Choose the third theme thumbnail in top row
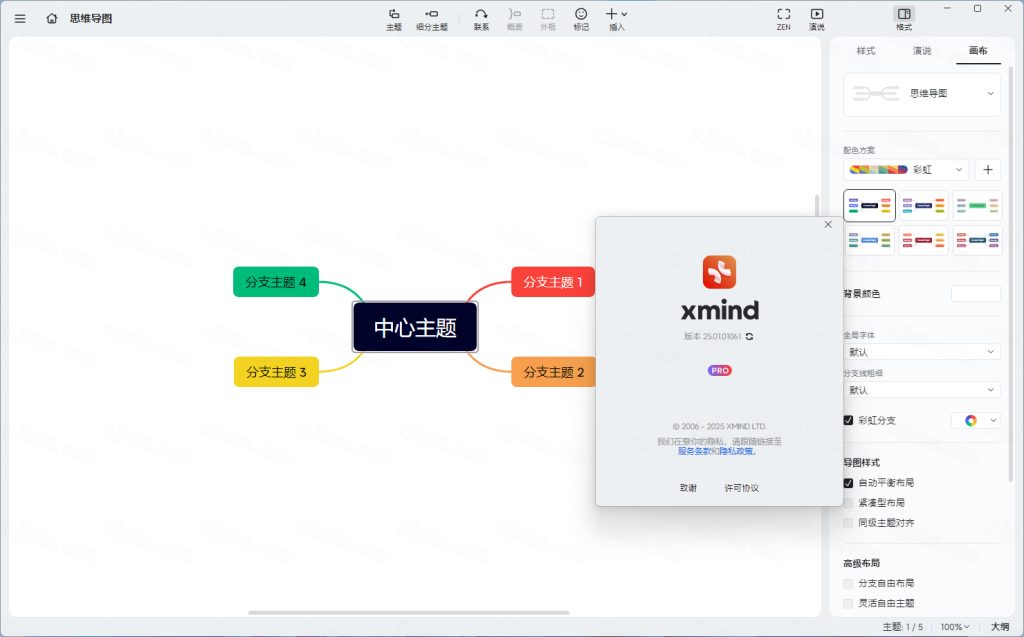 coord(978,206)
